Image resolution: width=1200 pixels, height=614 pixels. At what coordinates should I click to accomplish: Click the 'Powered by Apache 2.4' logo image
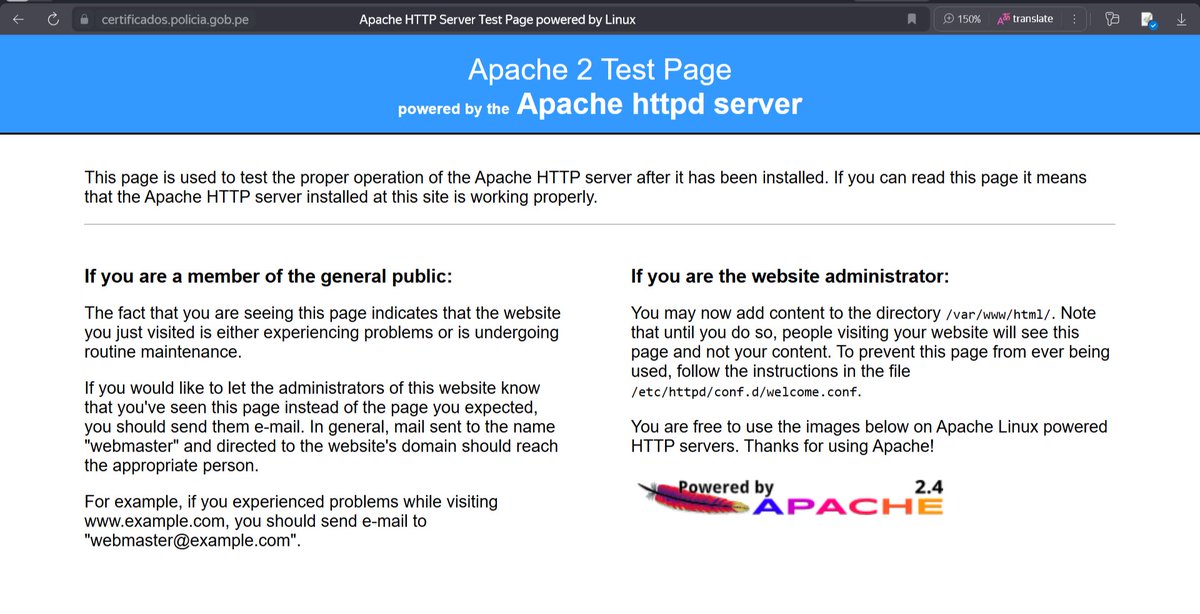click(790, 497)
